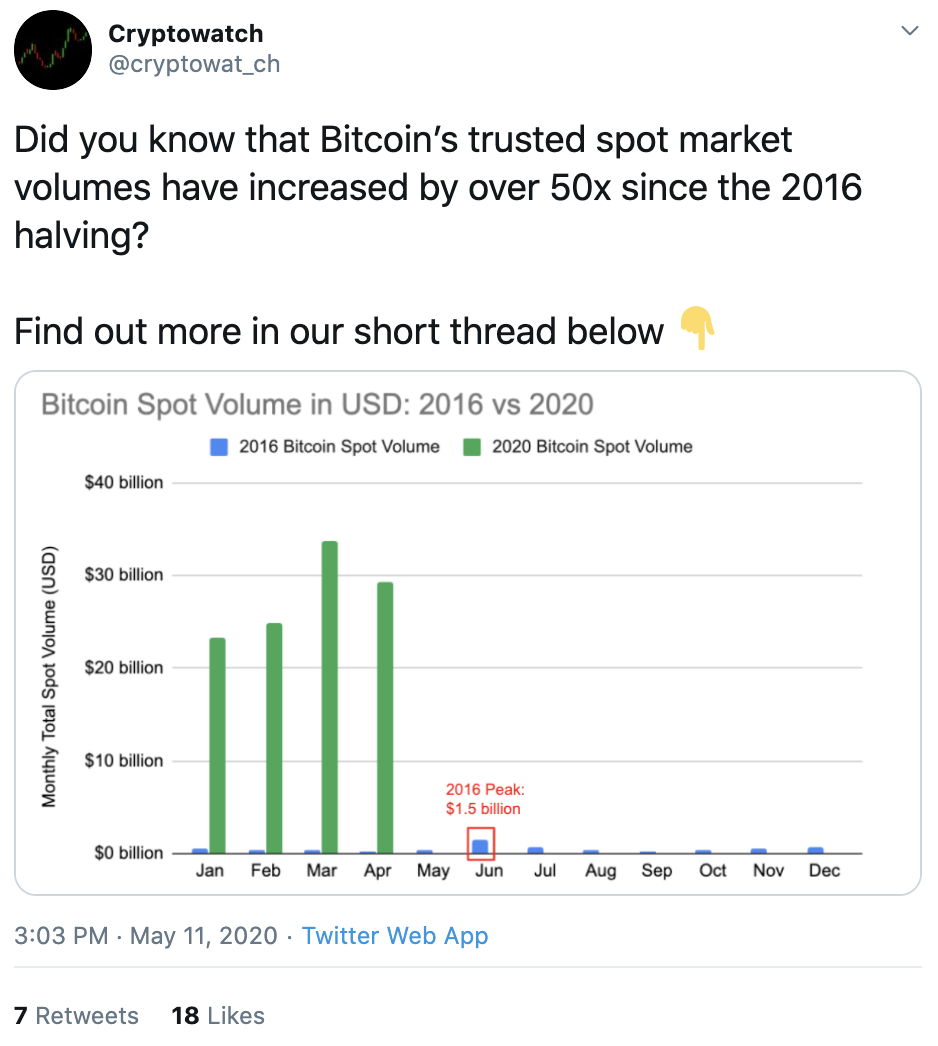This screenshot has height=1046, width=938.
Task: Open the Cryptowatch display name
Action: coord(185,33)
